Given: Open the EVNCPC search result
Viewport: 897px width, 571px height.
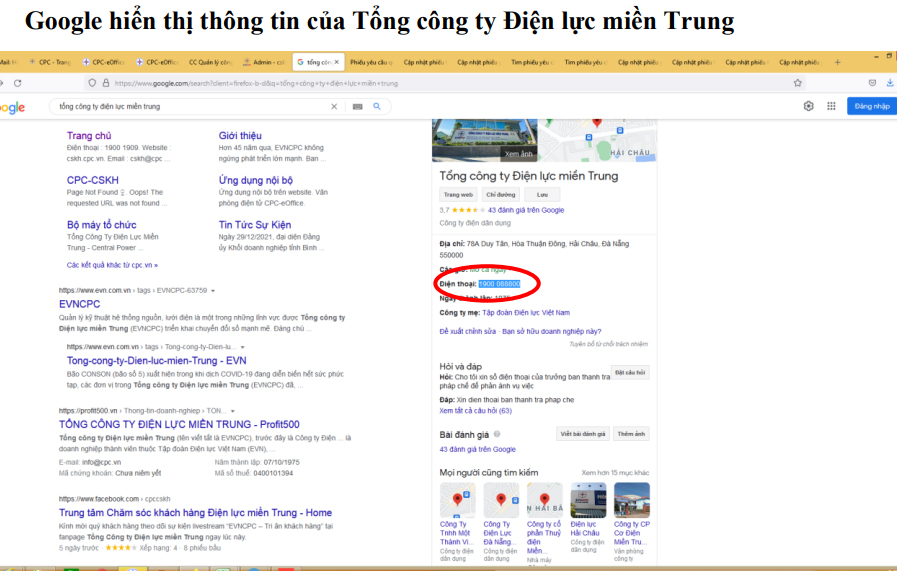Looking at the screenshot, I should [80, 304].
